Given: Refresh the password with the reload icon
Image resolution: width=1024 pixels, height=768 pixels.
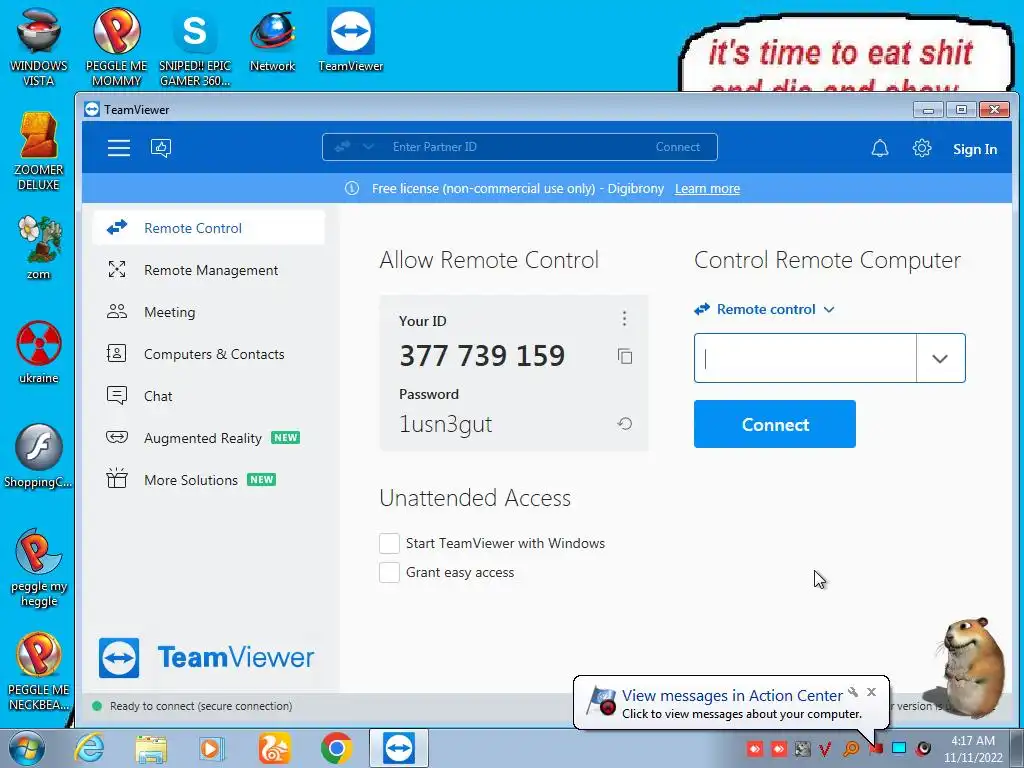Looking at the screenshot, I should pyautogui.click(x=624, y=424).
